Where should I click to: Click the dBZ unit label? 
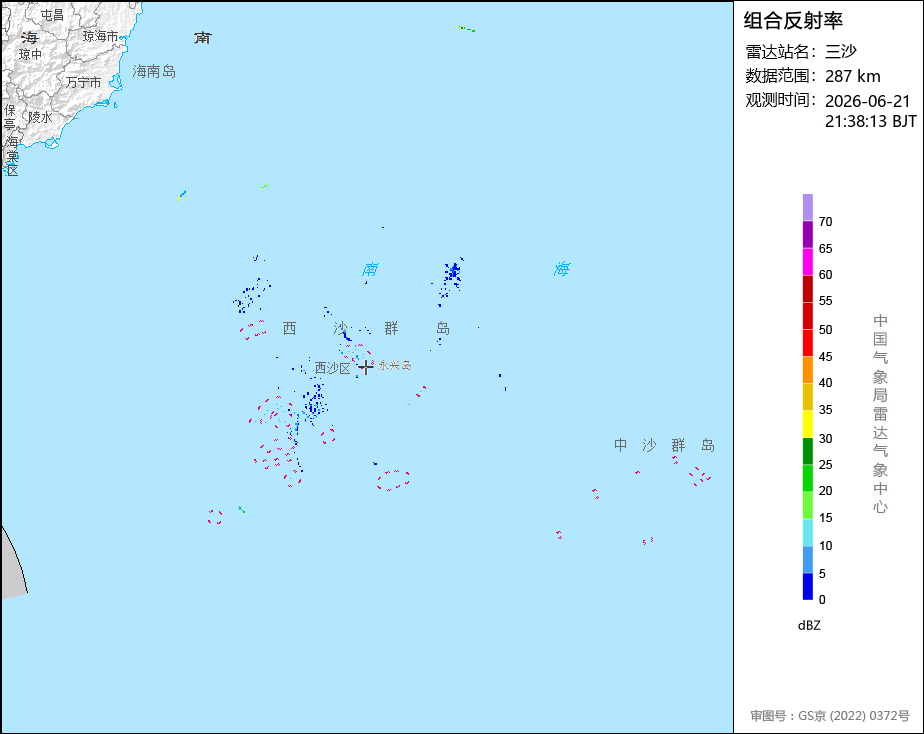click(x=809, y=626)
